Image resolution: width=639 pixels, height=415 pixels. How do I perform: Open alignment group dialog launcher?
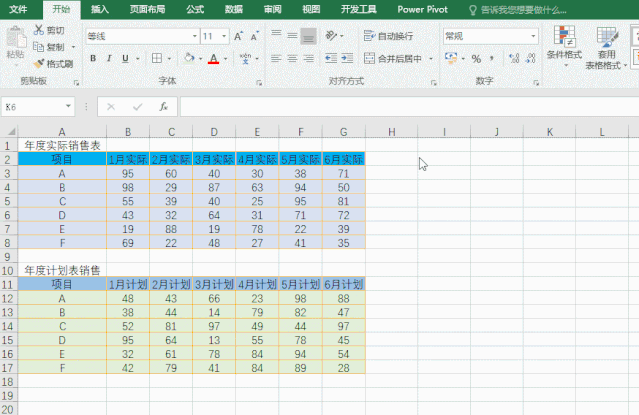(434, 83)
